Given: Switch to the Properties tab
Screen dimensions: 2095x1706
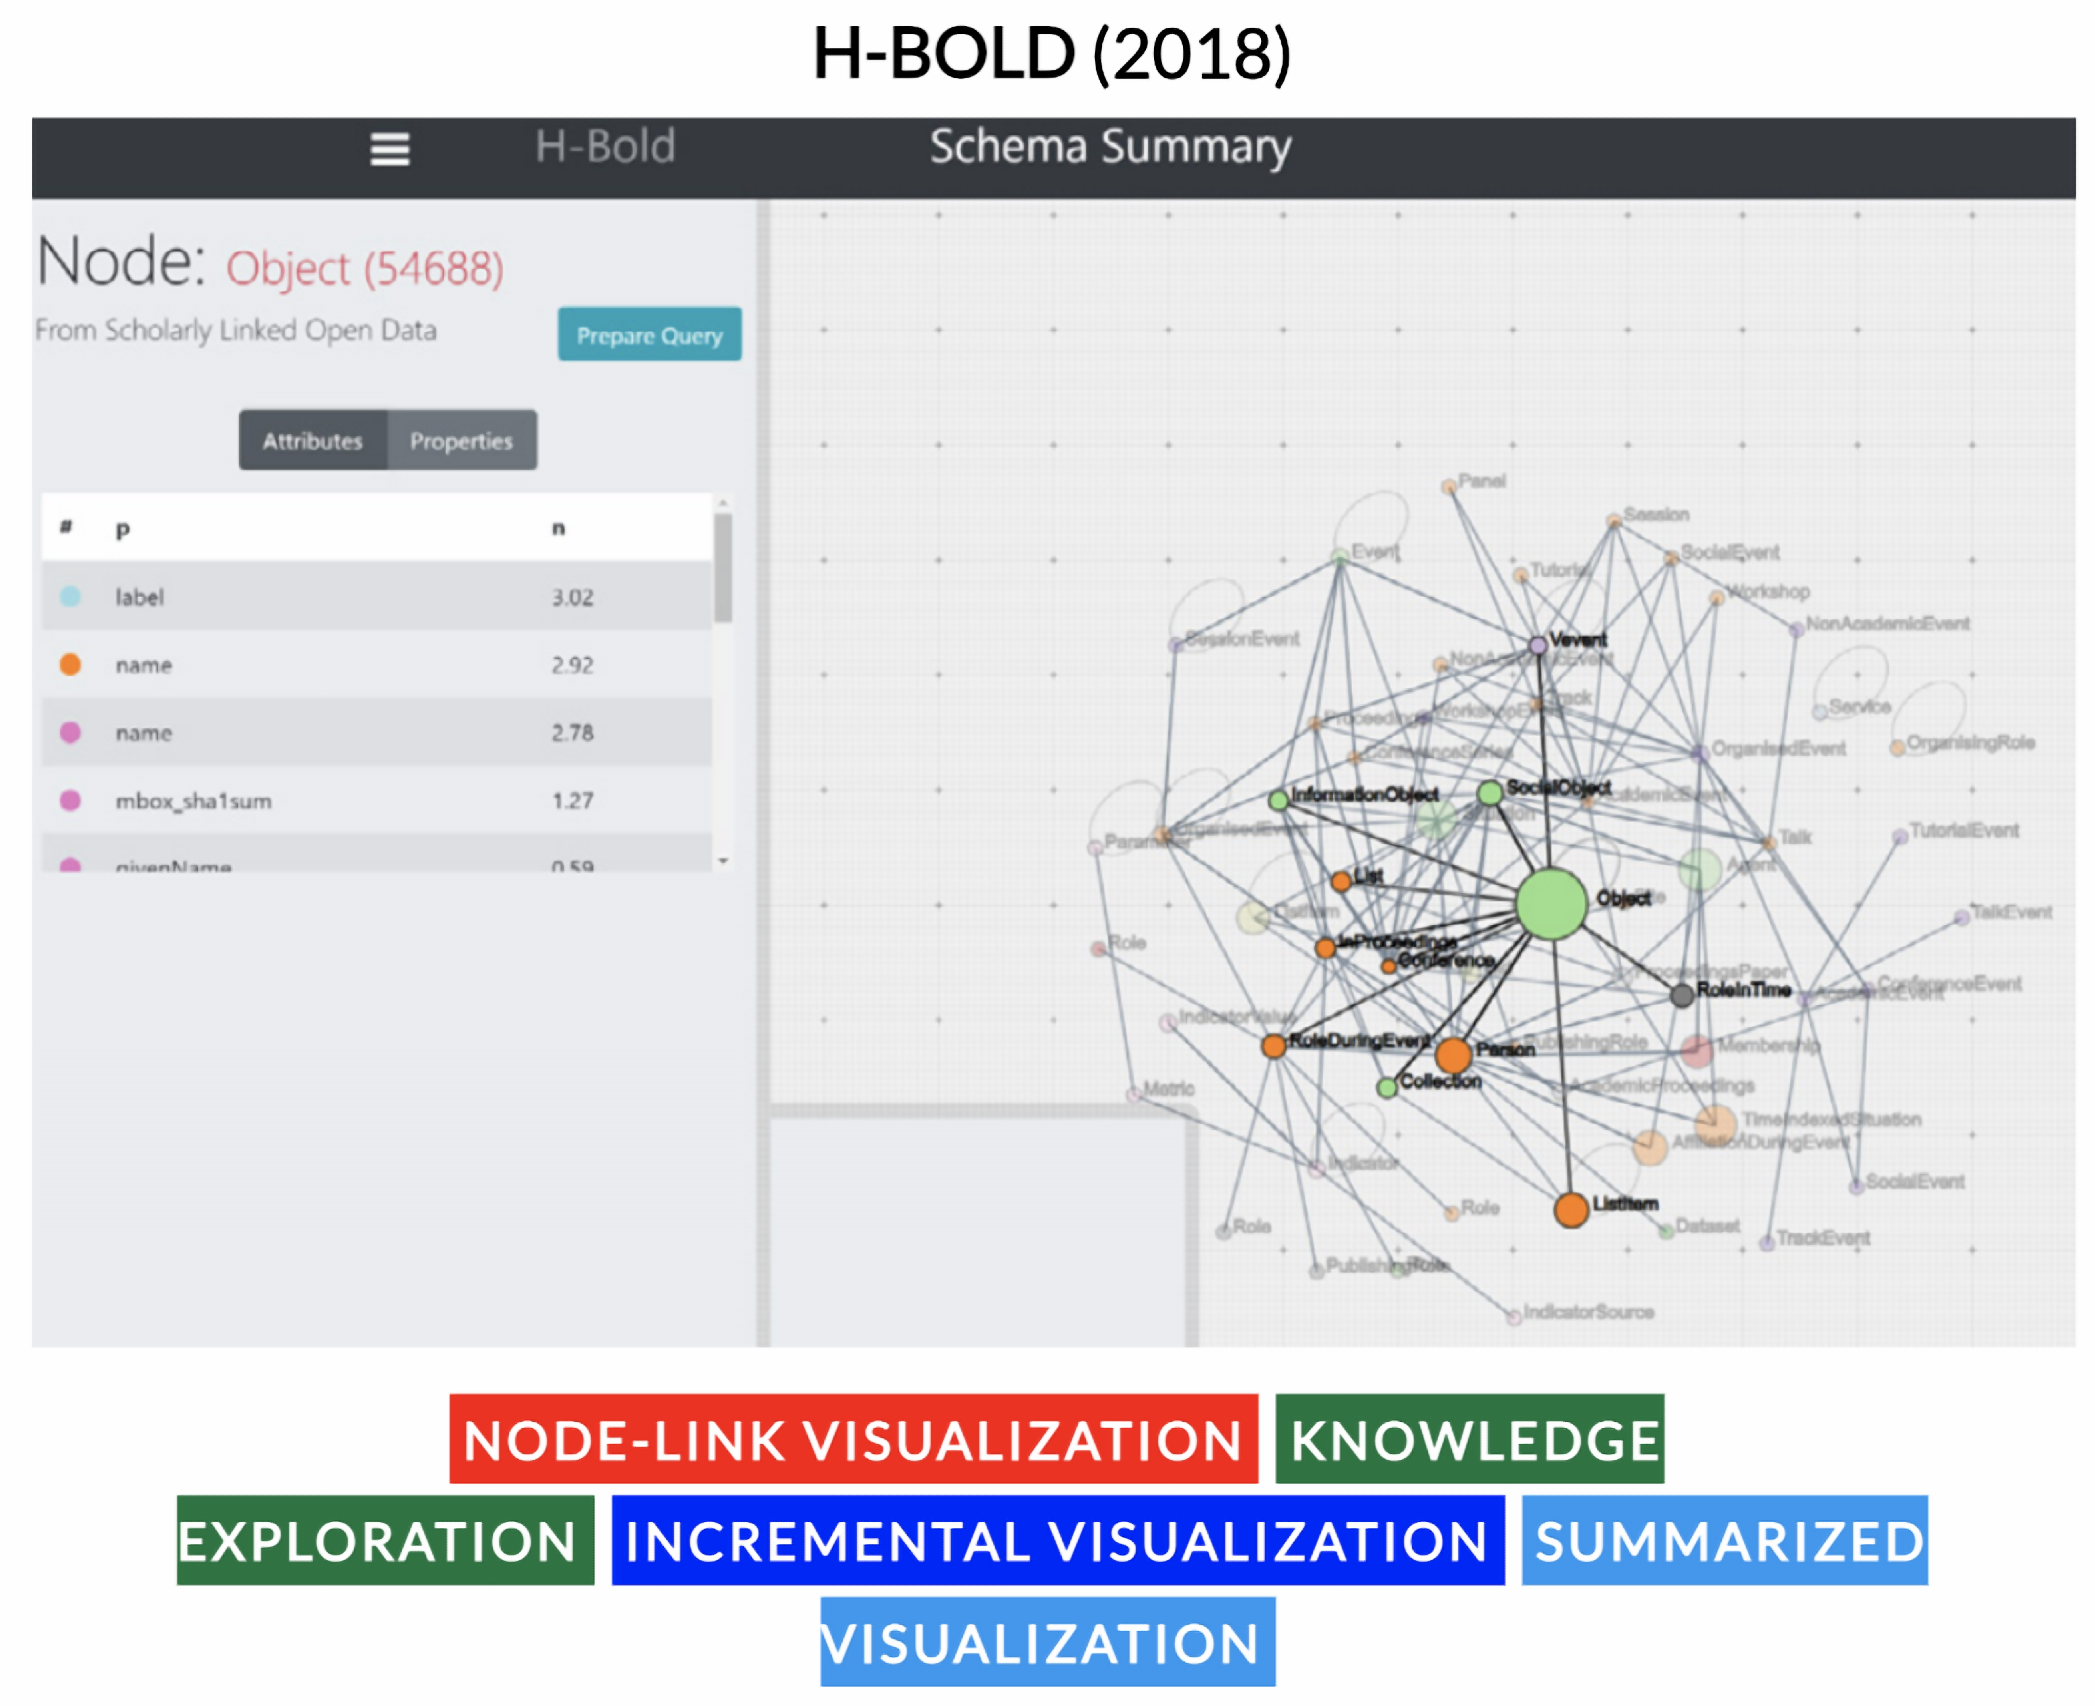Looking at the screenshot, I should click(x=461, y=440).
